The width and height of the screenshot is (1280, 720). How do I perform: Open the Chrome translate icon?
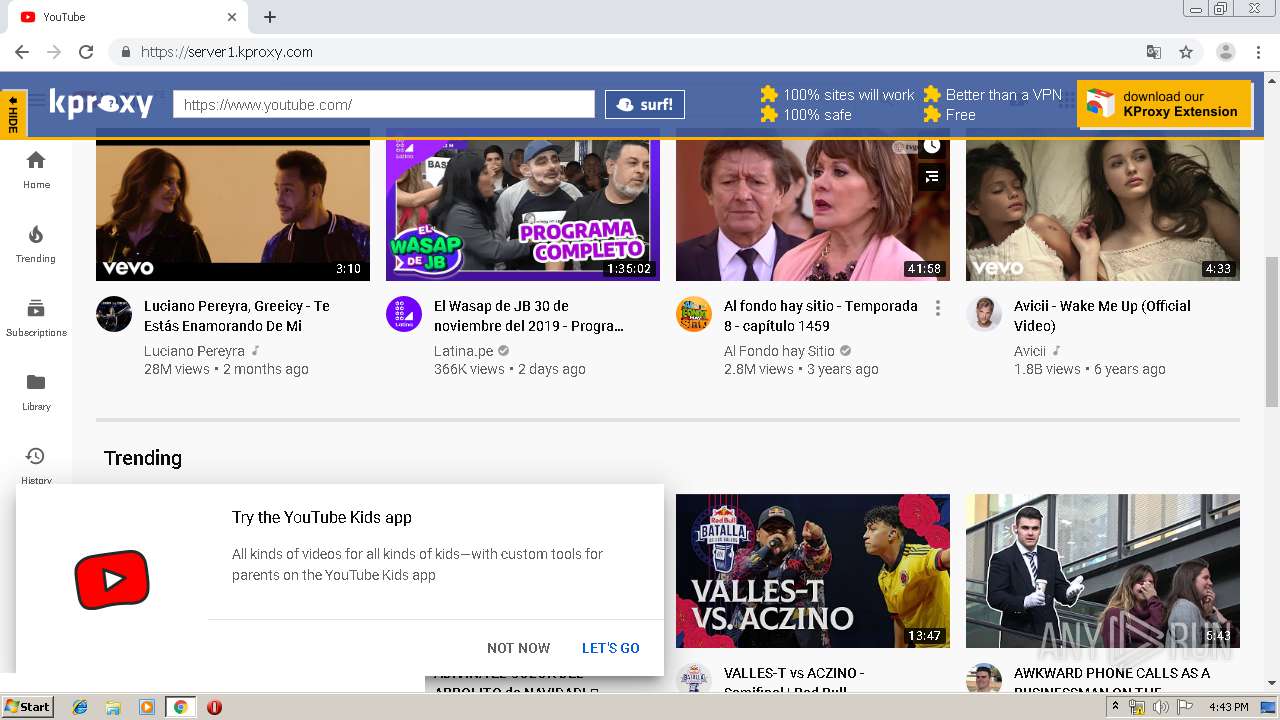[x=1154, y=52]
